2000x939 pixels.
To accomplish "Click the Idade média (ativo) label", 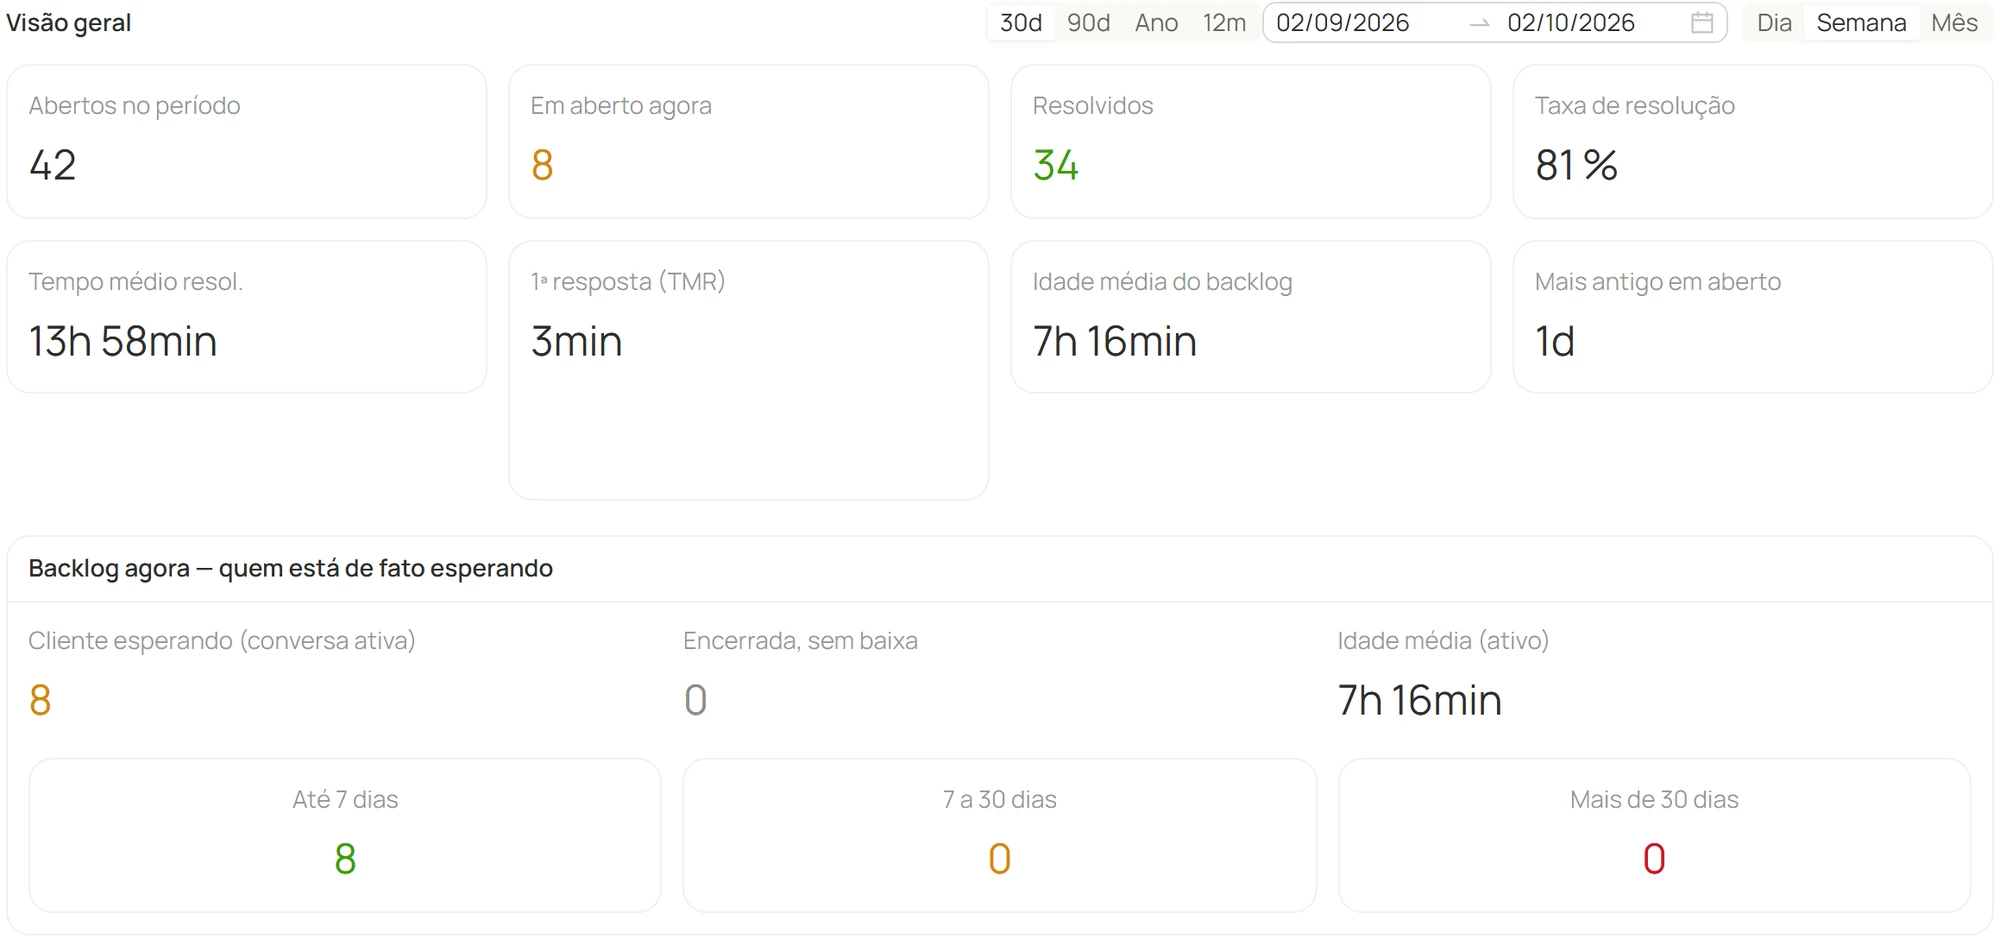I will tap(1443, 641).
